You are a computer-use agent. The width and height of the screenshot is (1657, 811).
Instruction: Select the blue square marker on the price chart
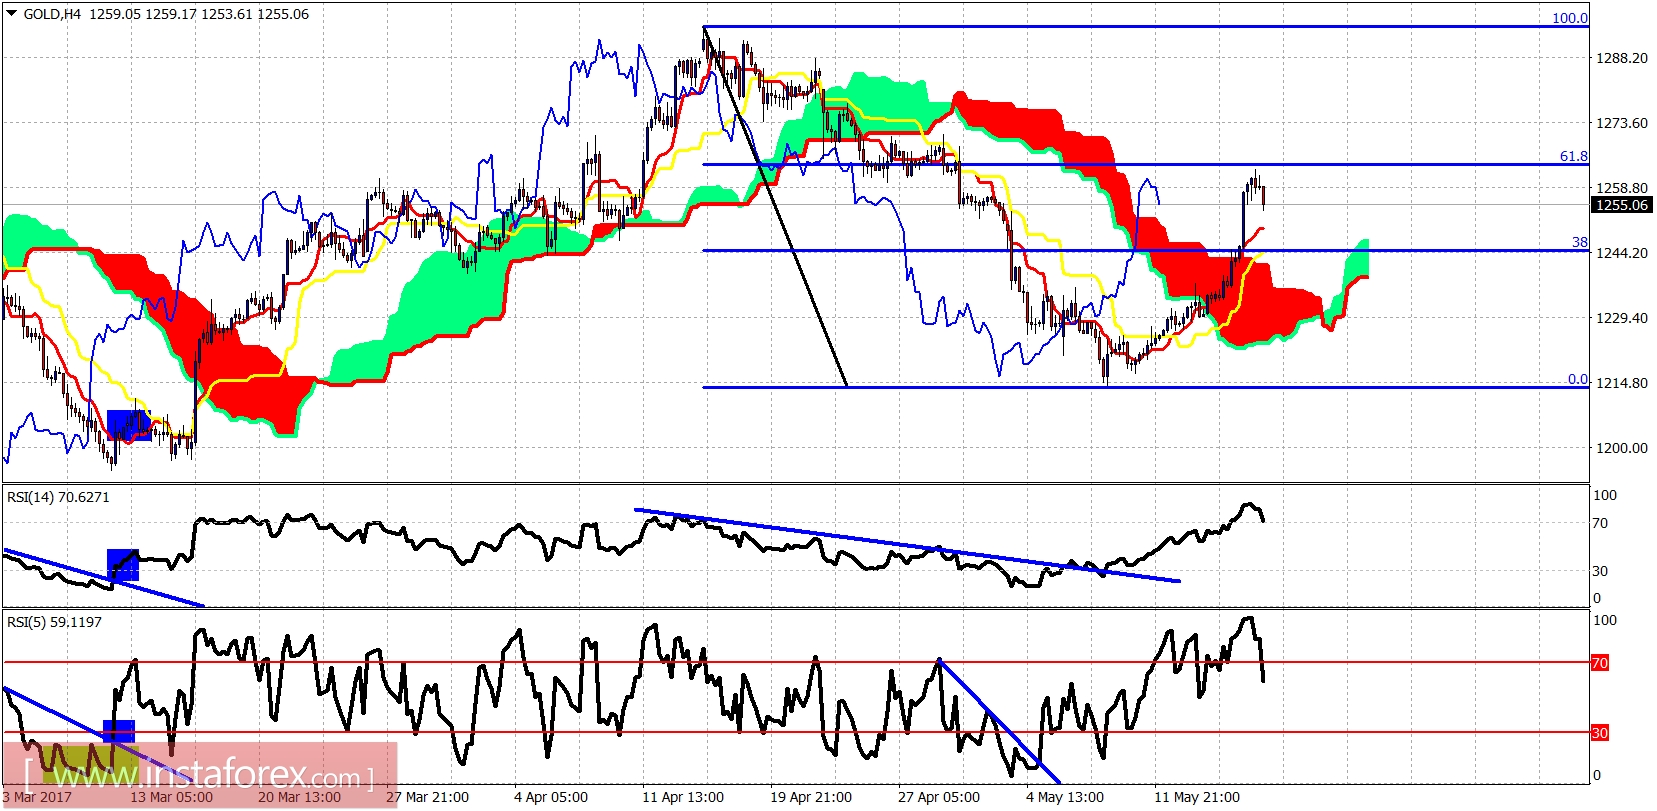128,425
